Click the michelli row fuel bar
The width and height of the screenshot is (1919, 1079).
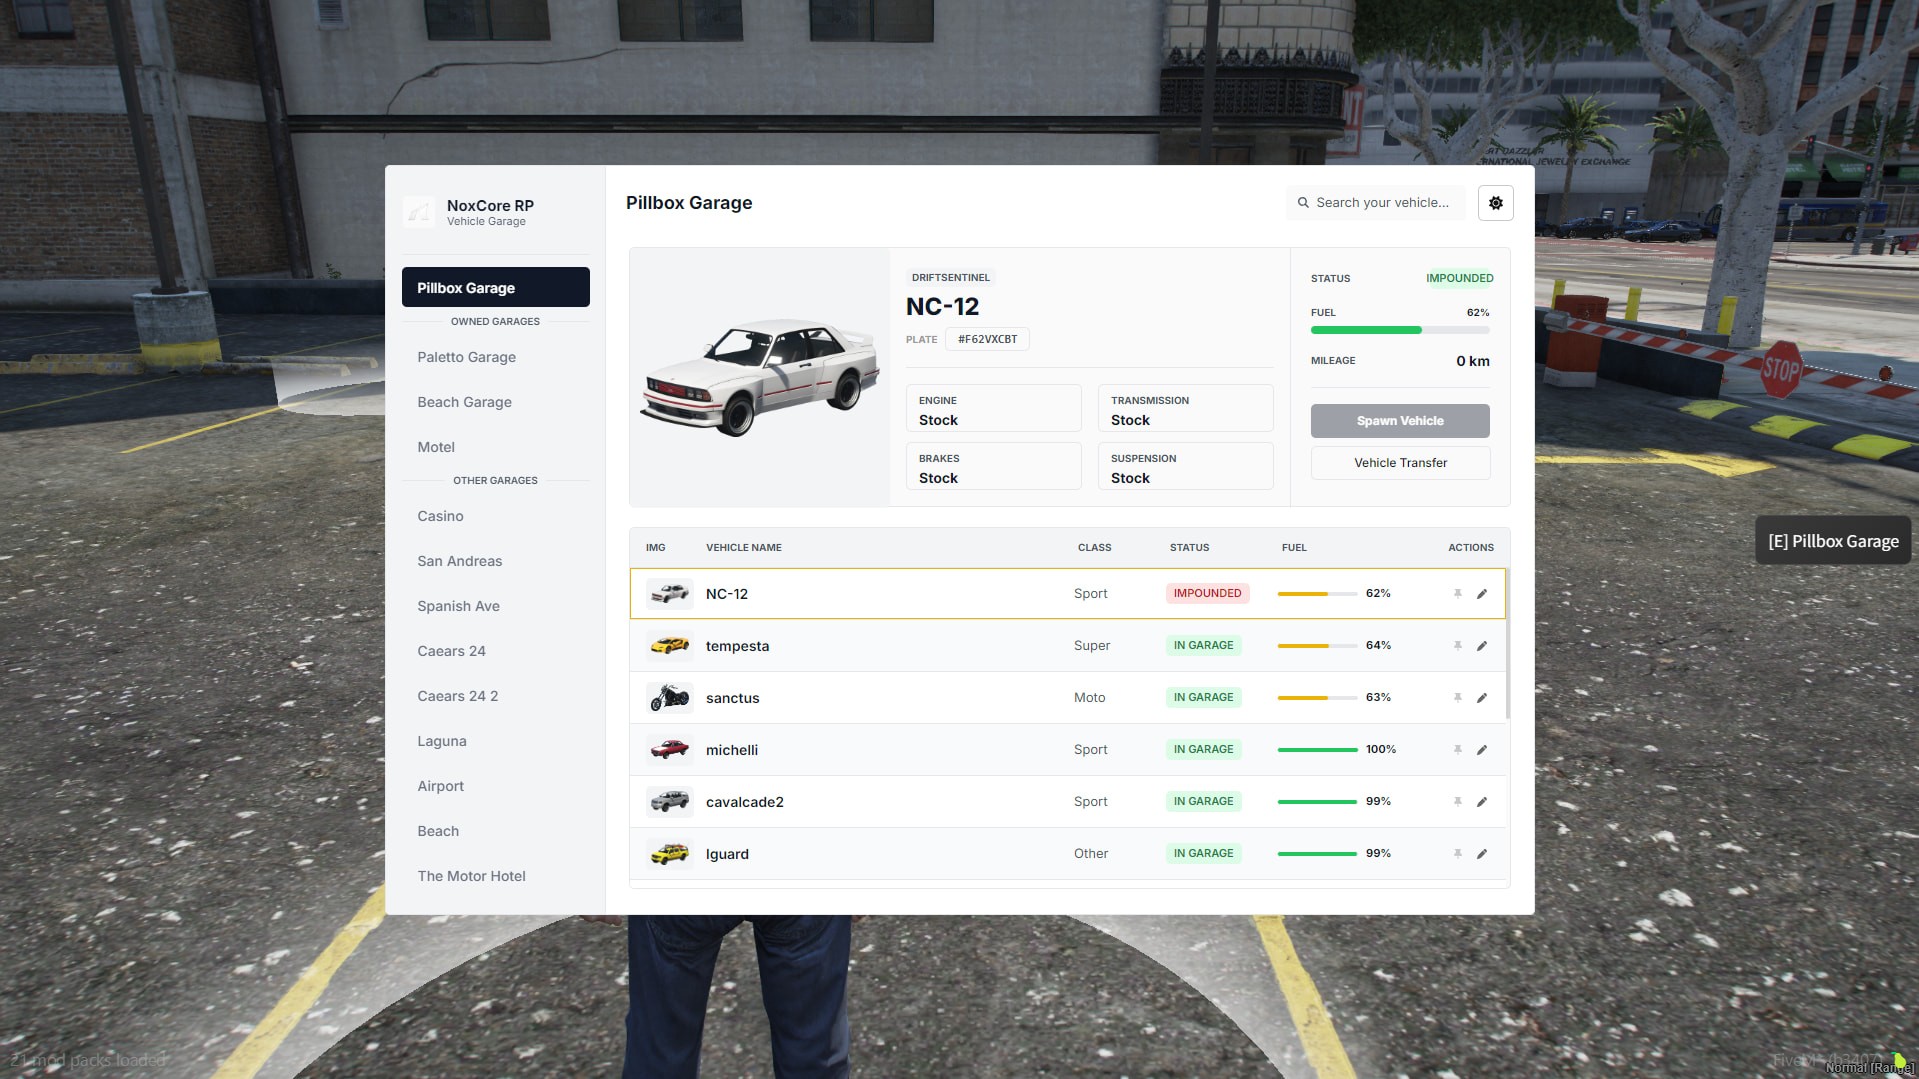point(1317,750)
